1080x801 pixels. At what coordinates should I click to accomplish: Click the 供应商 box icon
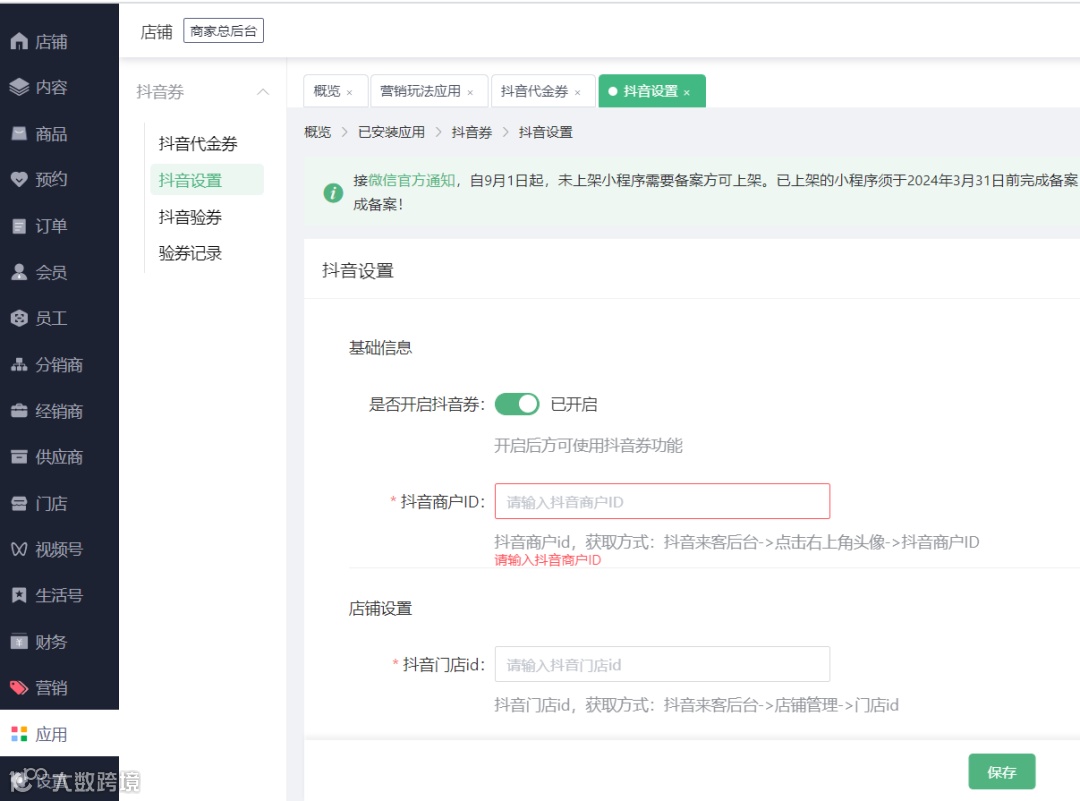click(x=19, y=457)
